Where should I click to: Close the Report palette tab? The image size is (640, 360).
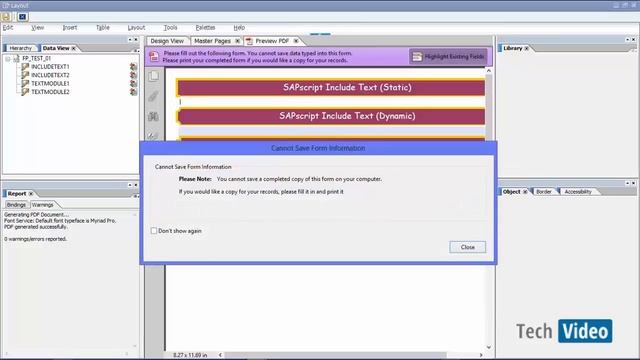31,193
